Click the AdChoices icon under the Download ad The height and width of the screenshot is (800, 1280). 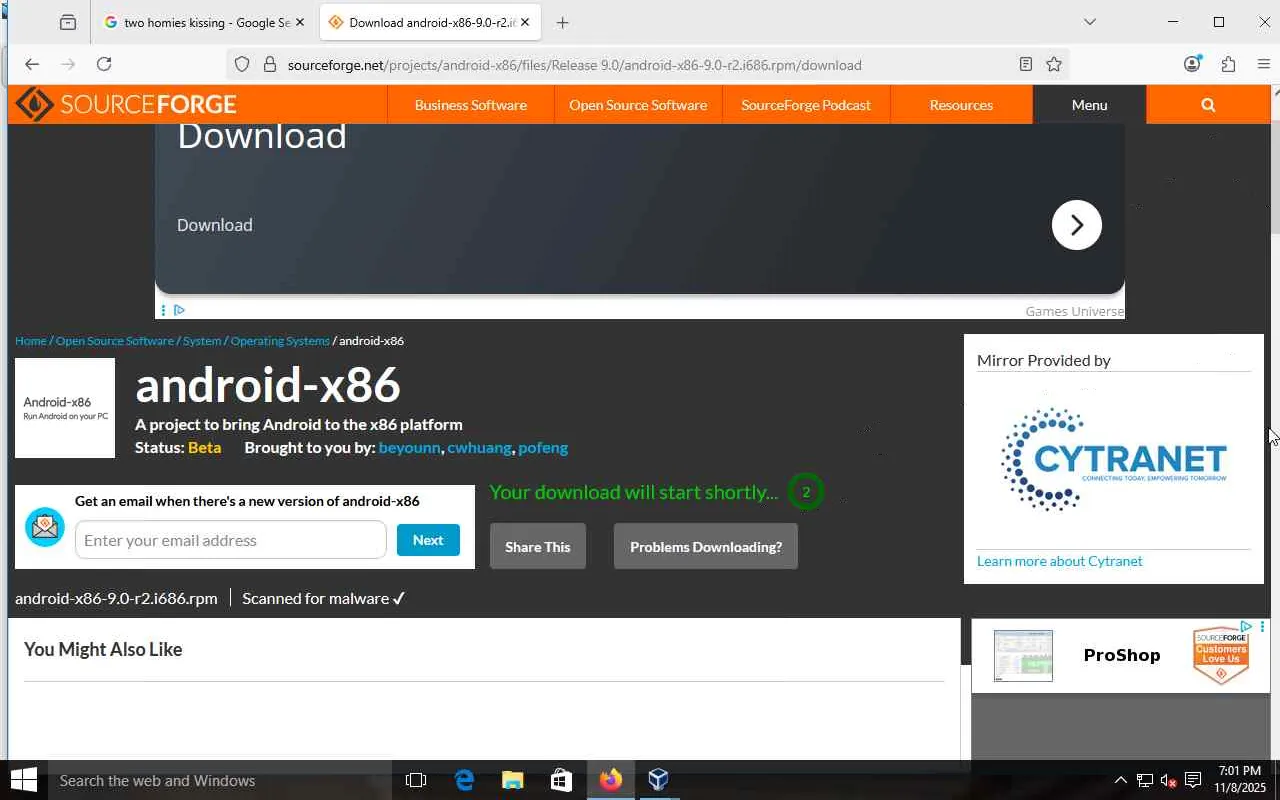179,310
